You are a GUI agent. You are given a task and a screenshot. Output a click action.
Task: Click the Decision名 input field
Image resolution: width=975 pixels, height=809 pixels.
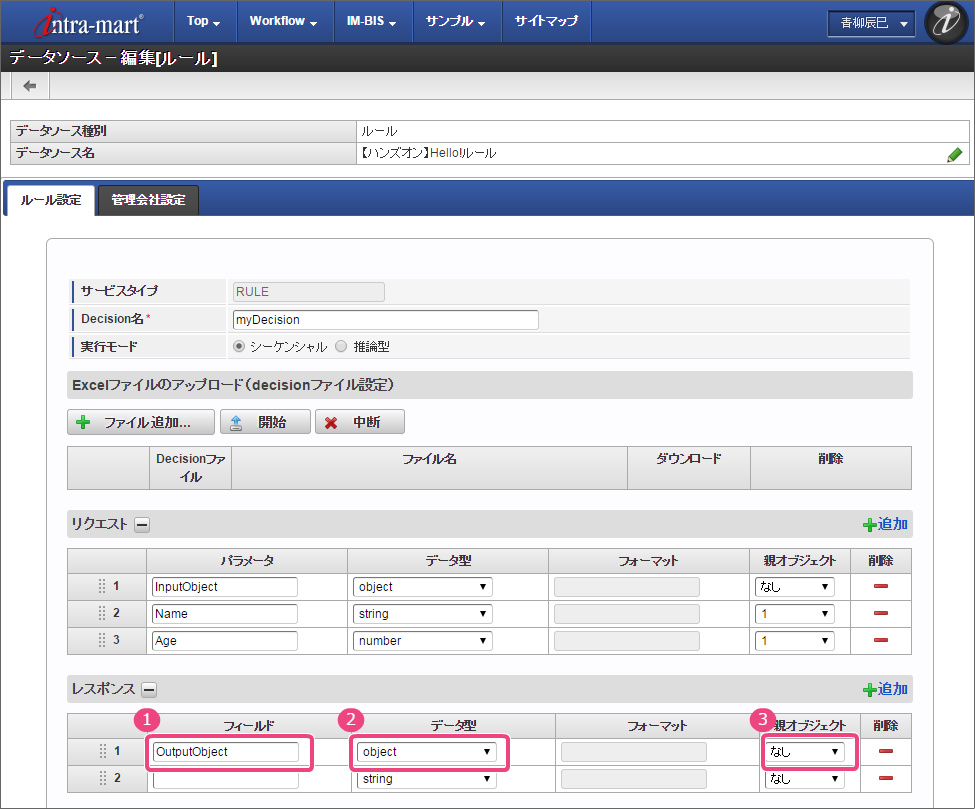pos(385,320)
